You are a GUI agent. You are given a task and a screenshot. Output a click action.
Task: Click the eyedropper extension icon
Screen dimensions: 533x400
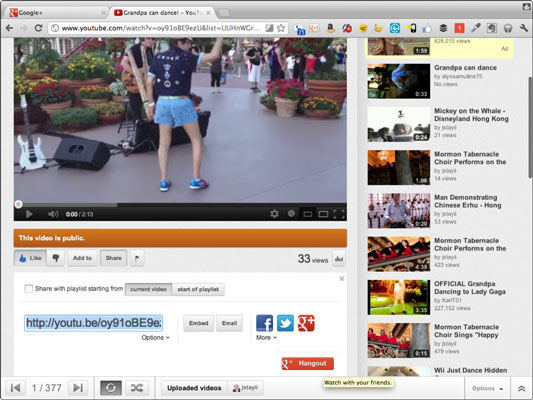point(475,28)
